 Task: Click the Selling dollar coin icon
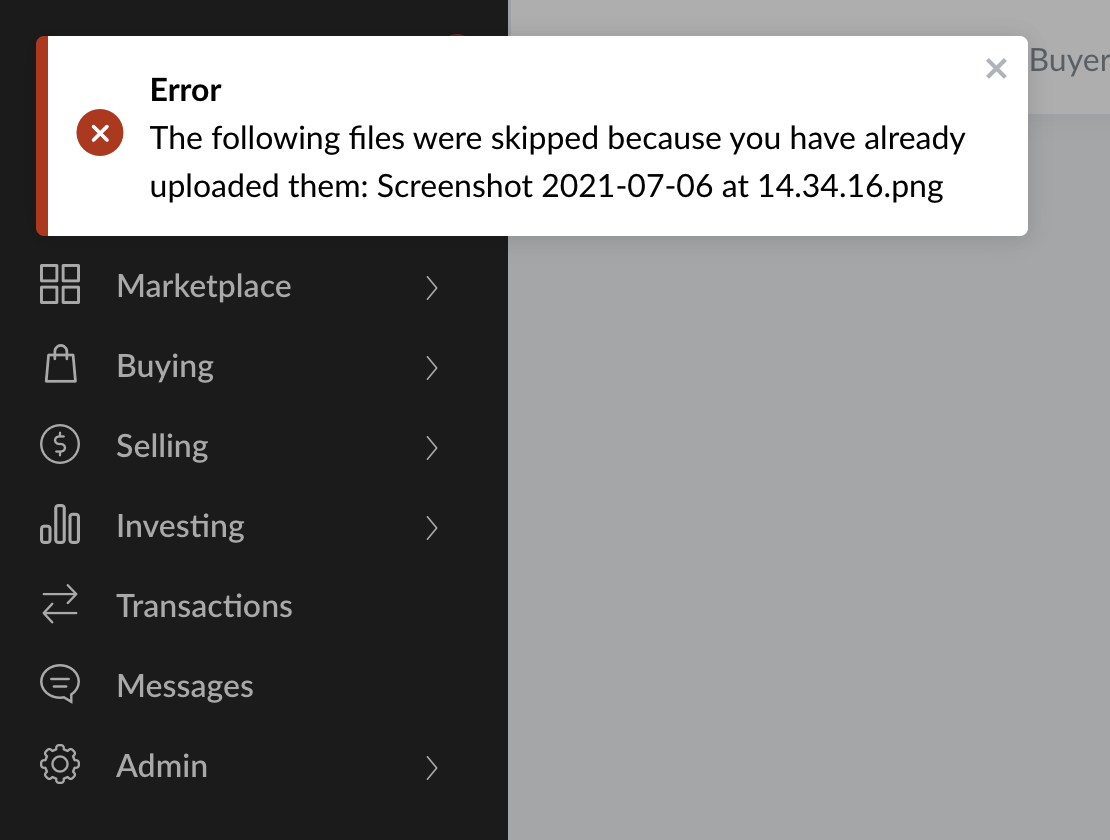tap(60, 444)
